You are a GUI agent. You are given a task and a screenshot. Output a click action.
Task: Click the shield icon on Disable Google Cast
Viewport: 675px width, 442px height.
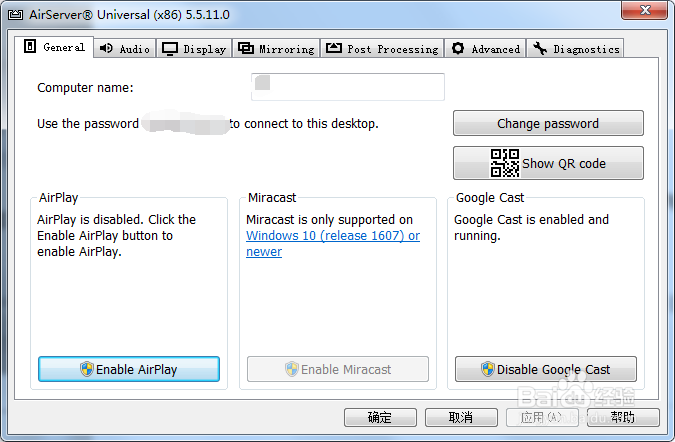[x=487, y=369]
